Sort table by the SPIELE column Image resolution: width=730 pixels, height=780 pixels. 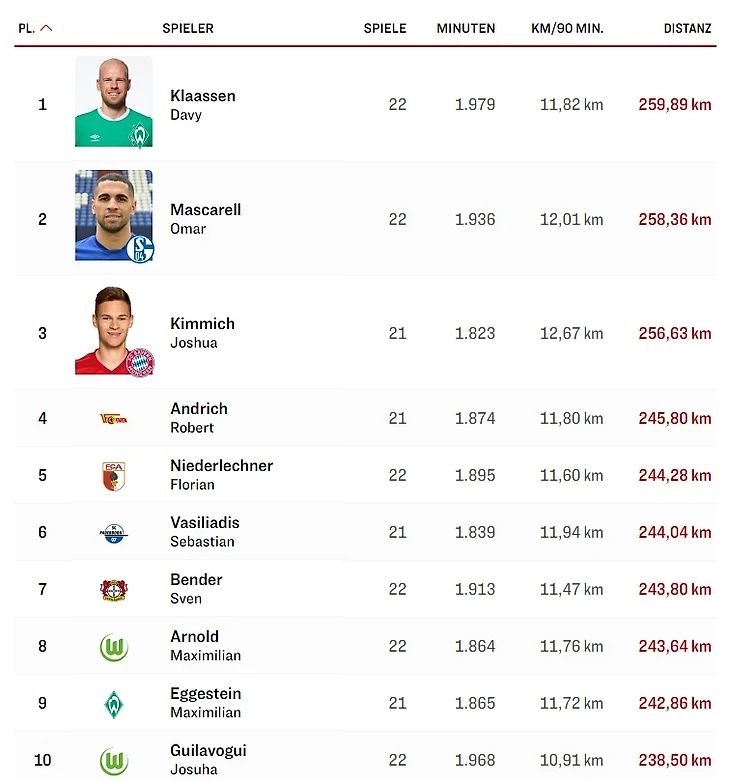385,28
